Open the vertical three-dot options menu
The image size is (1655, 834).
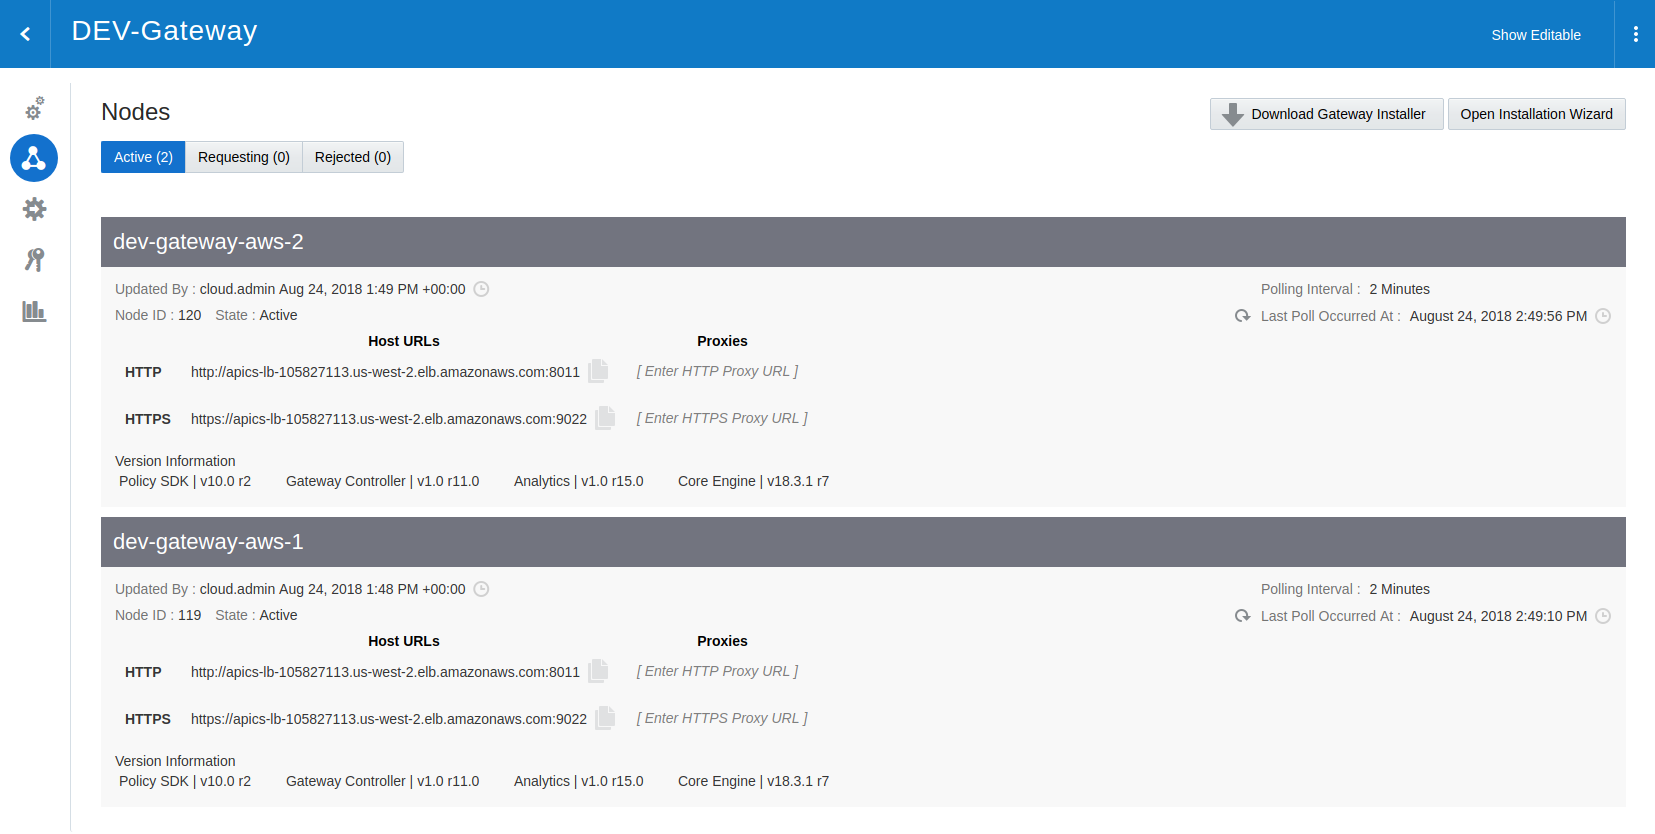tap(1635, 34)
